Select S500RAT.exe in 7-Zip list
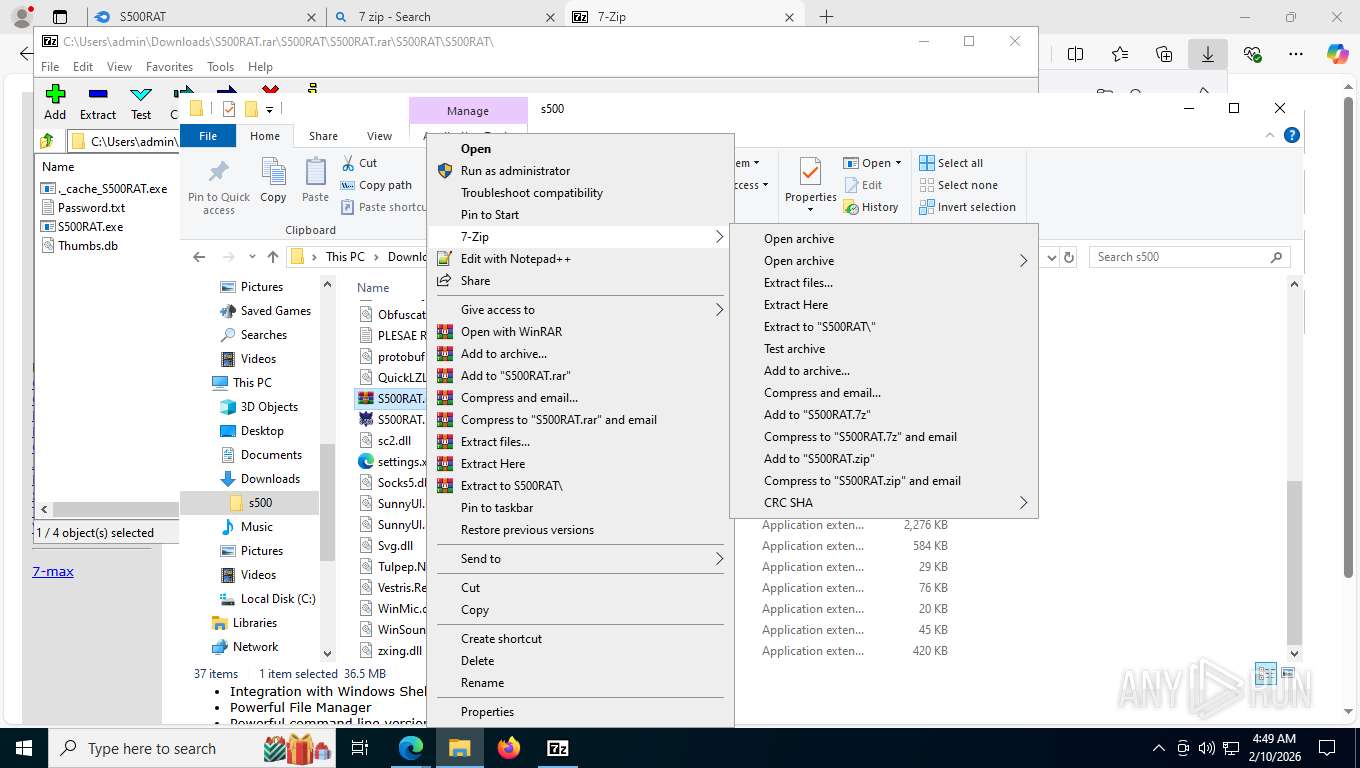The height and width of the screenshot is (768, 1360). click(90, 227)
